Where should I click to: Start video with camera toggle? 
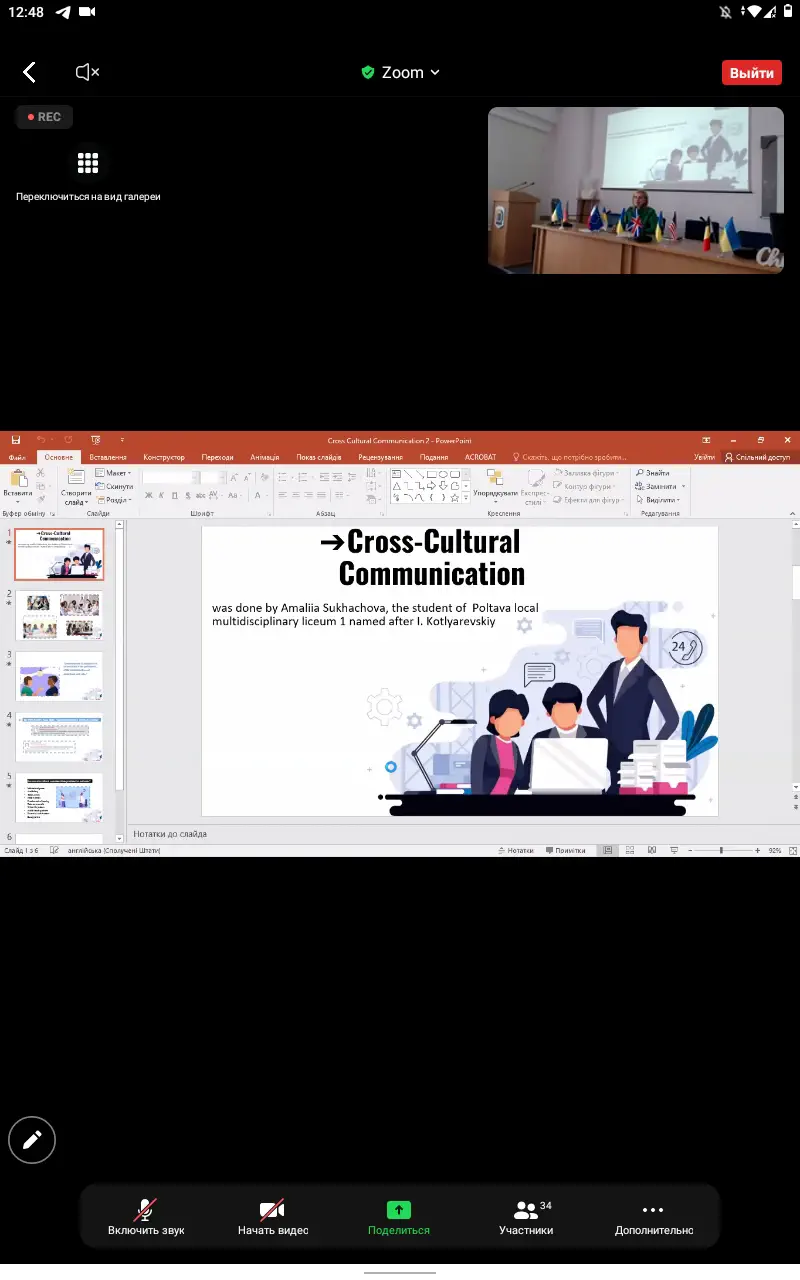(272, 1217)
